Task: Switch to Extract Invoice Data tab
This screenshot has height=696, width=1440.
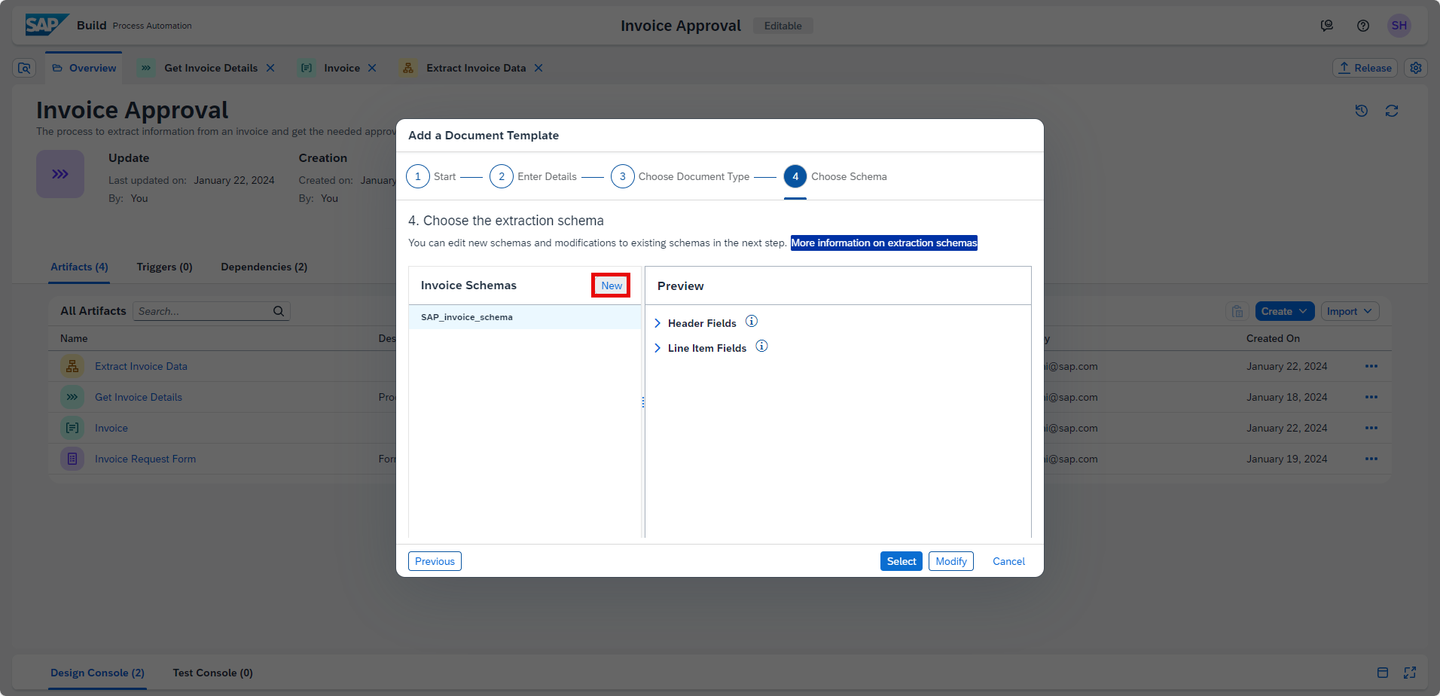Action: point(476,68)
